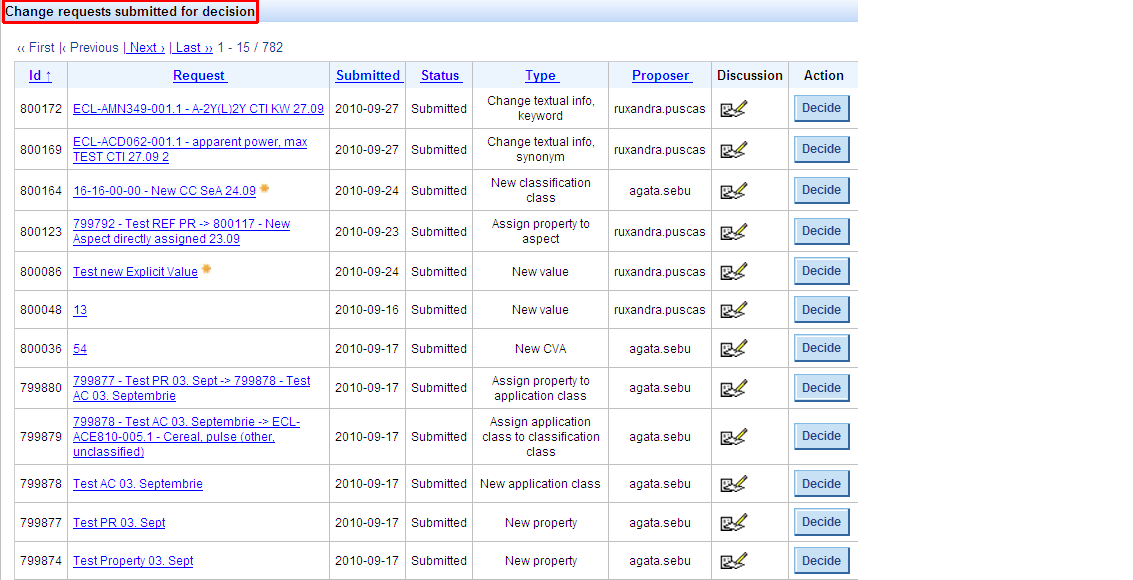Open discussion icon for request 799874

click(734, 561)
